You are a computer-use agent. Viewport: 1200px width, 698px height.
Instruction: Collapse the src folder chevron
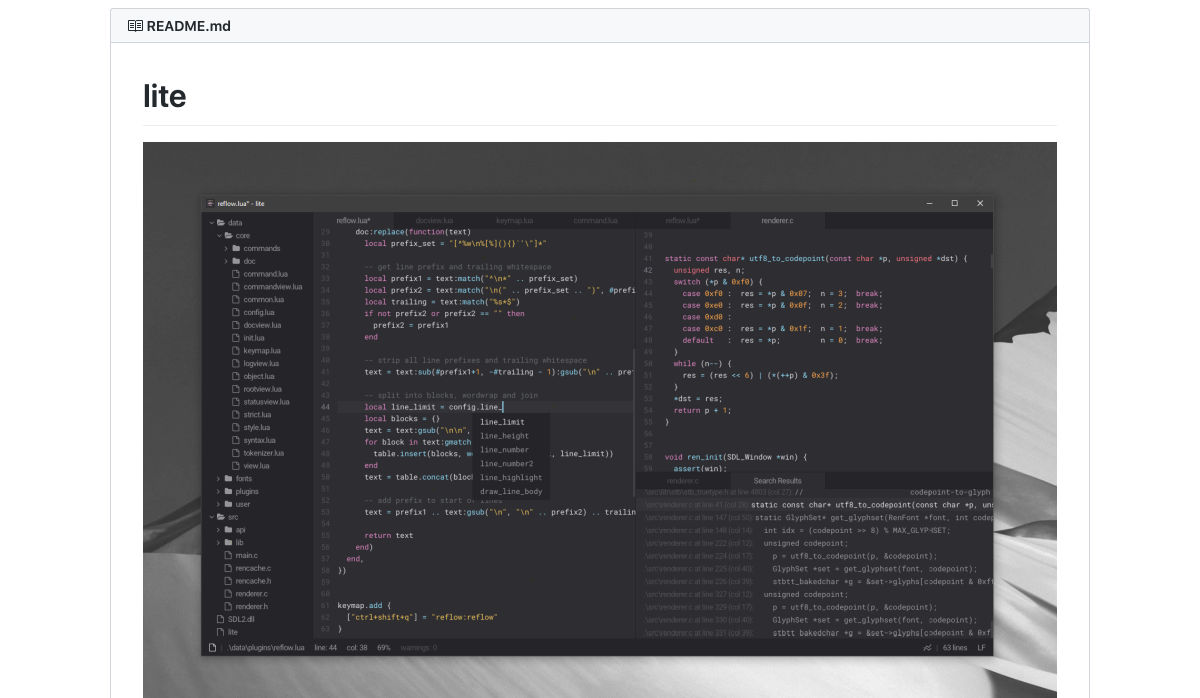[211, 517]
